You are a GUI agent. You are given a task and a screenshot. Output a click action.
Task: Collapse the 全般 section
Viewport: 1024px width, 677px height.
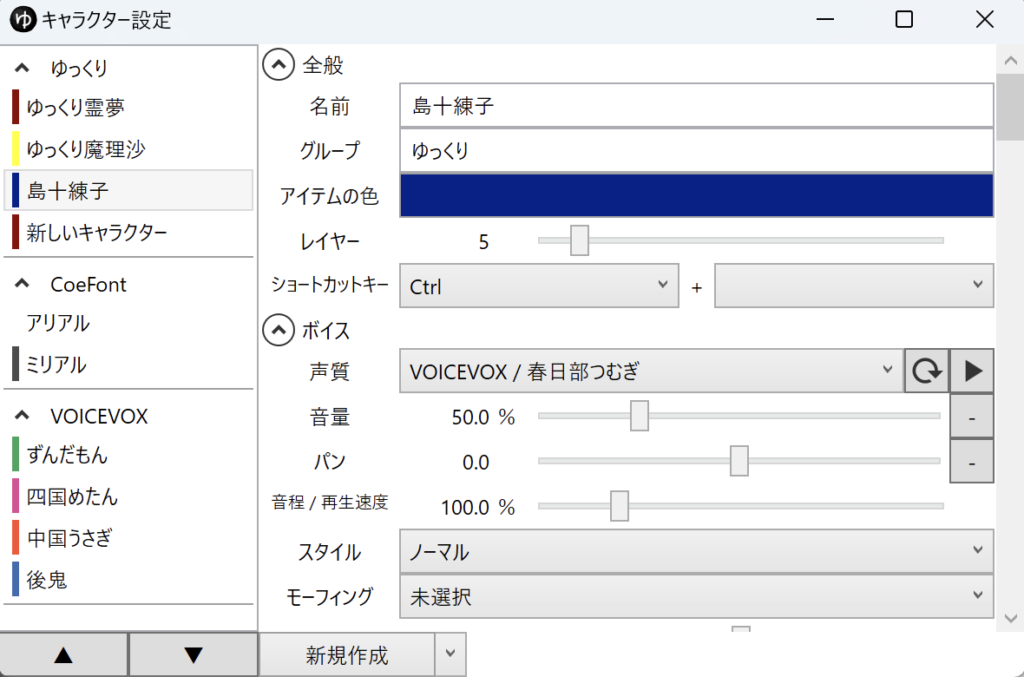(x=278, y=65)
